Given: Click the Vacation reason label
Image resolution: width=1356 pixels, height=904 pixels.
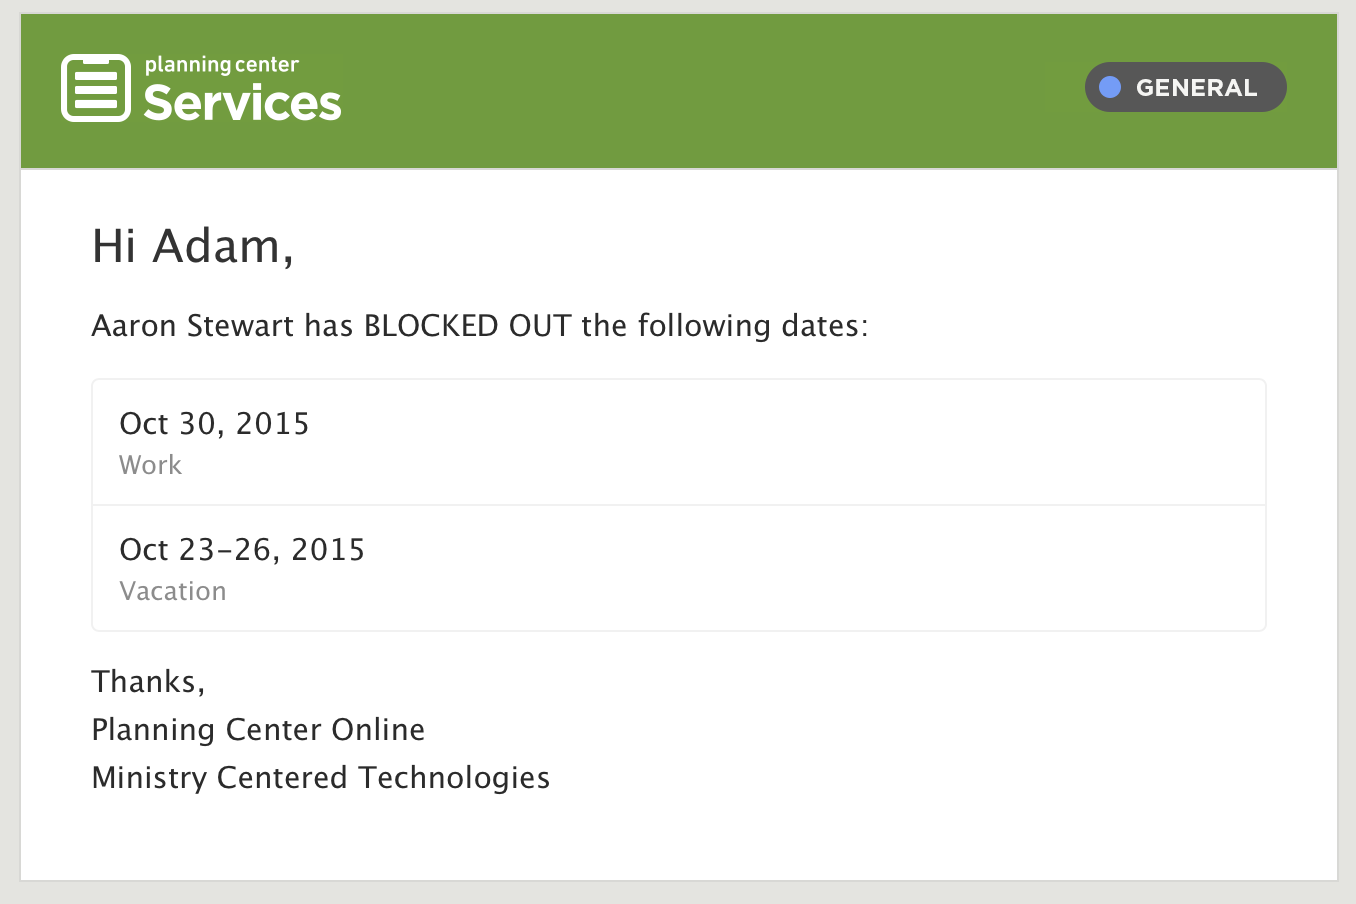Looking at the screenshot, I should pos(173,591).
